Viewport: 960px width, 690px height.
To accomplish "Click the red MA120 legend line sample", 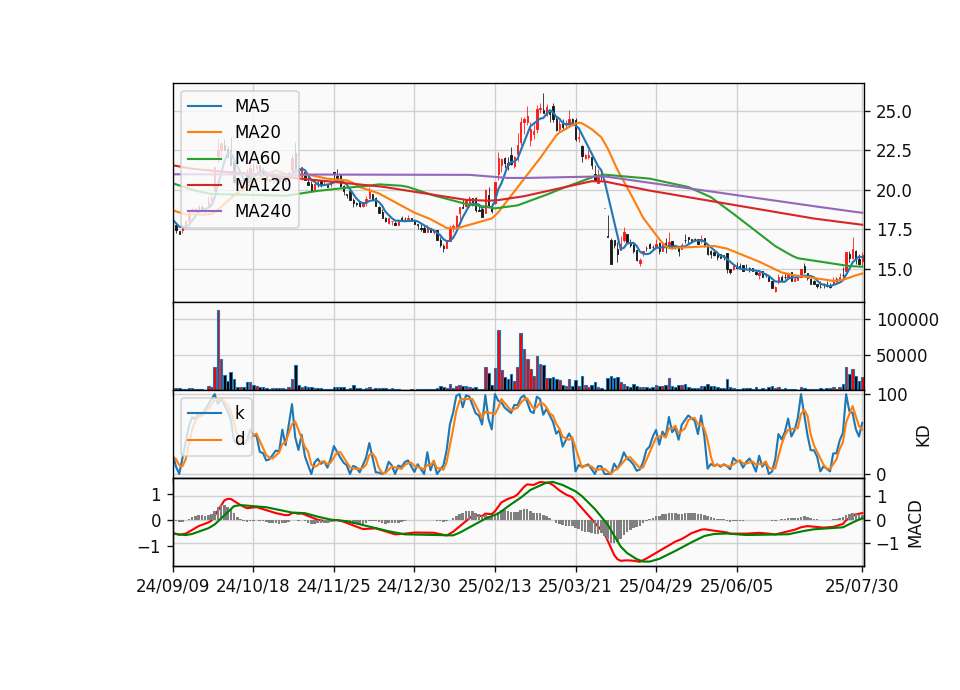I will pyautogui.click(x=204, y=184).
